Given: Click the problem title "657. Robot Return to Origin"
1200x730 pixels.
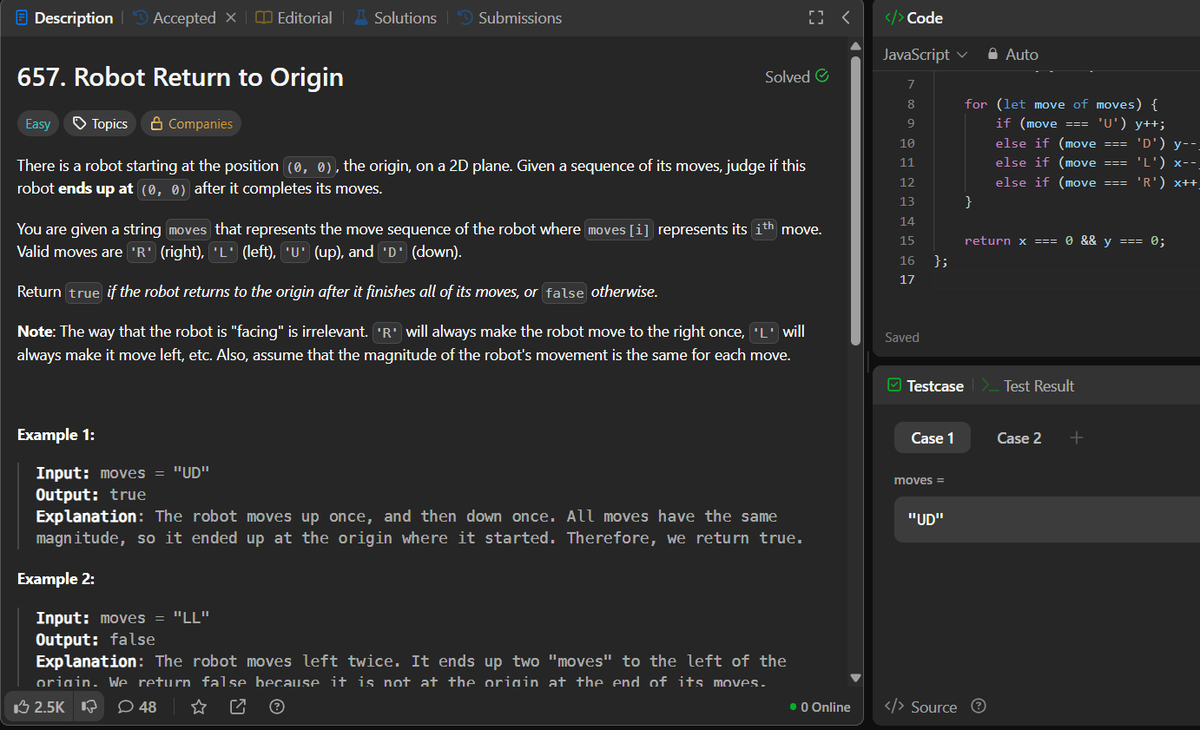Looking at the screenshot, I should click(180, 77).
